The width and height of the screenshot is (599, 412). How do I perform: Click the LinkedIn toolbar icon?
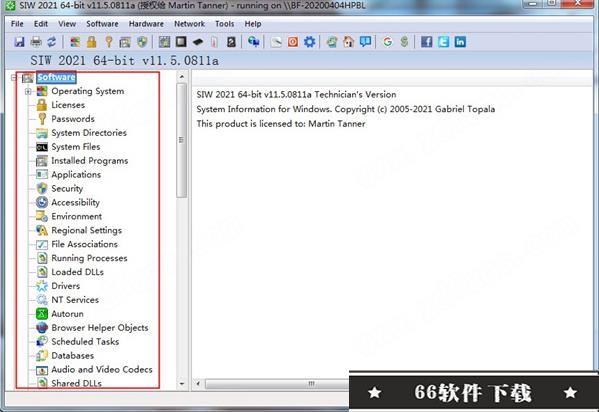pyautogui.click(x=460, y=42)
